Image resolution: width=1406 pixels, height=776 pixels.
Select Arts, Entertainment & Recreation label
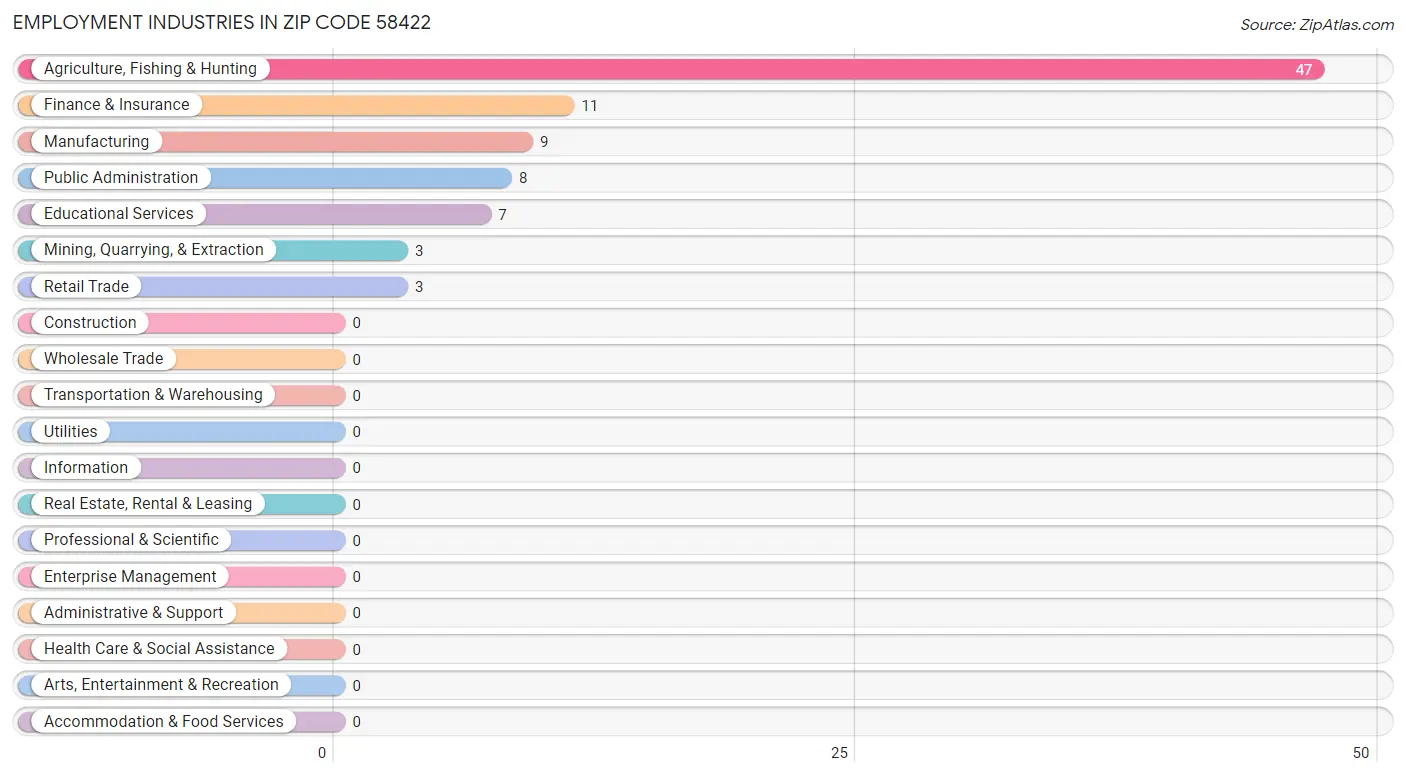tap(161, 685)
